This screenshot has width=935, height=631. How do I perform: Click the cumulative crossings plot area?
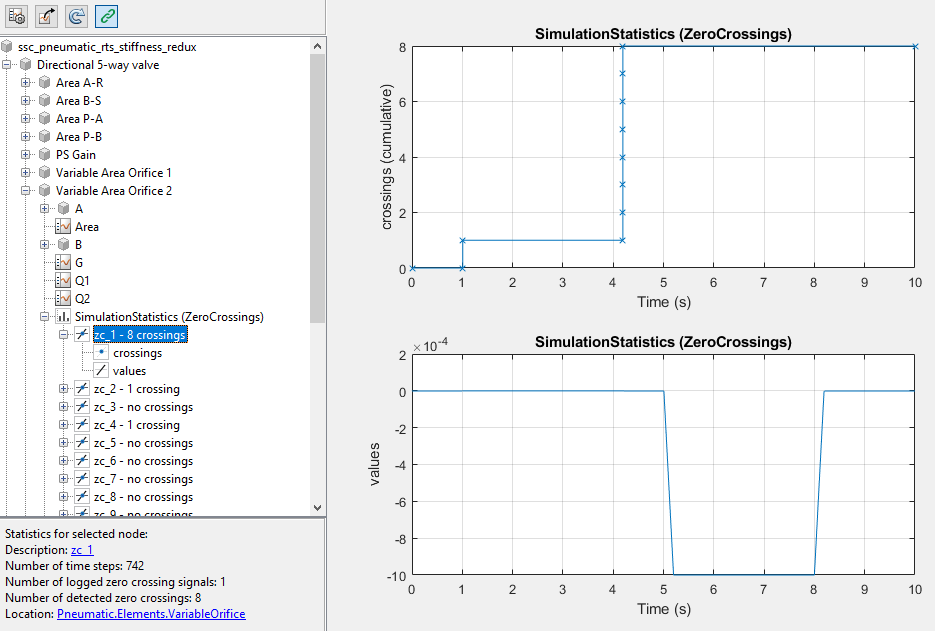click(x=663, y=157)
